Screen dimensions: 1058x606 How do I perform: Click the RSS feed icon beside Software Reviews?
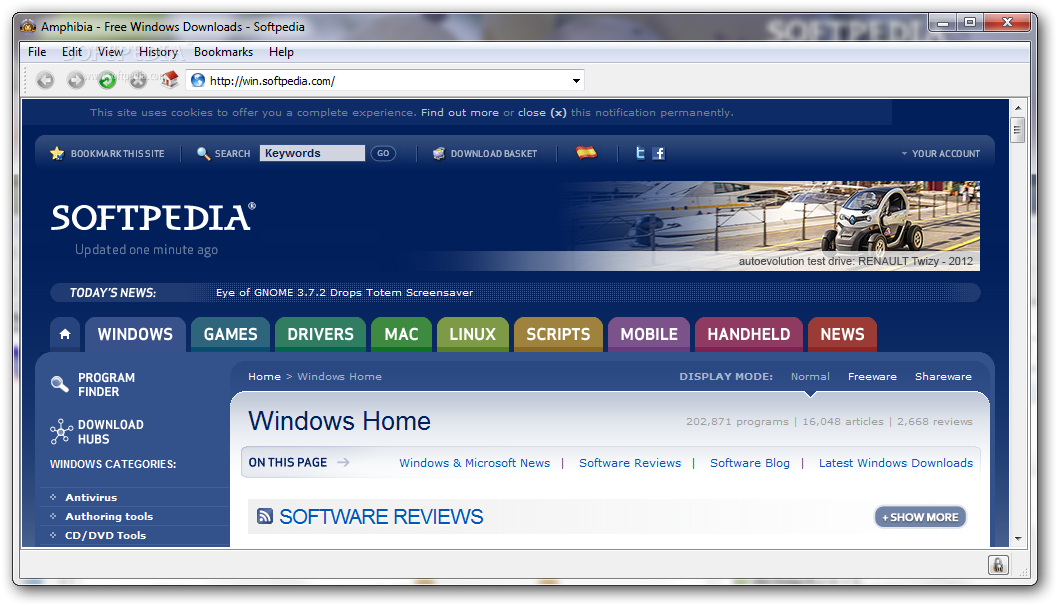[x=265, y=516]
